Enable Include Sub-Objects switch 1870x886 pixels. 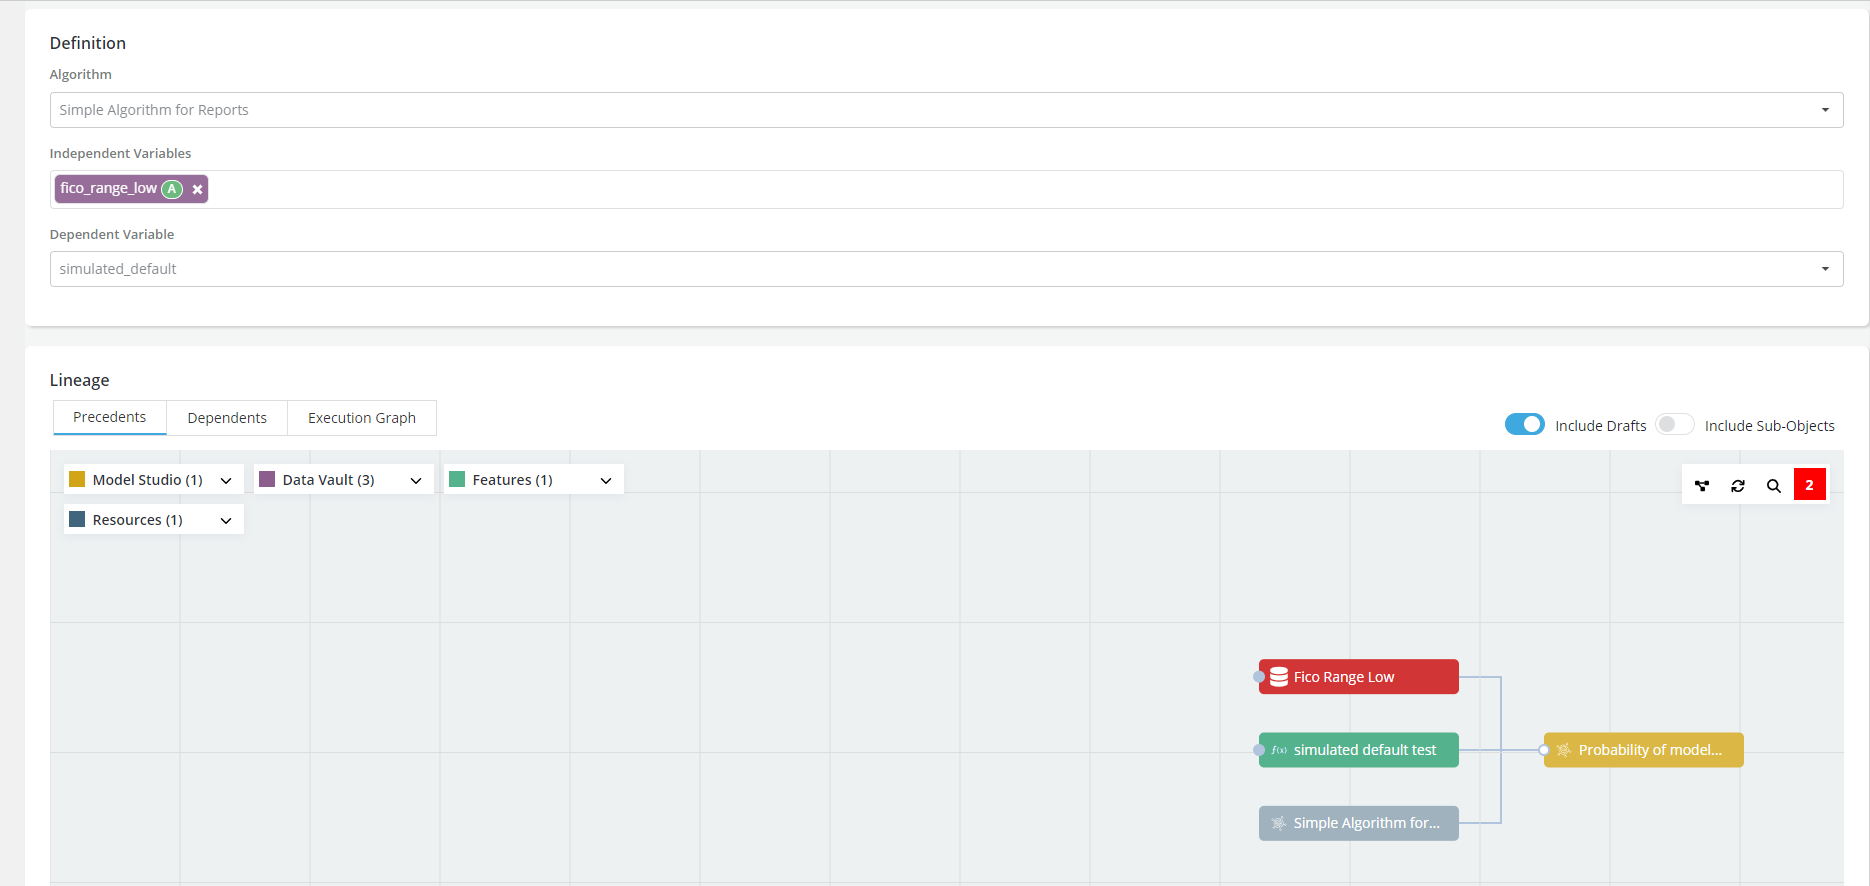(1674, 424)
